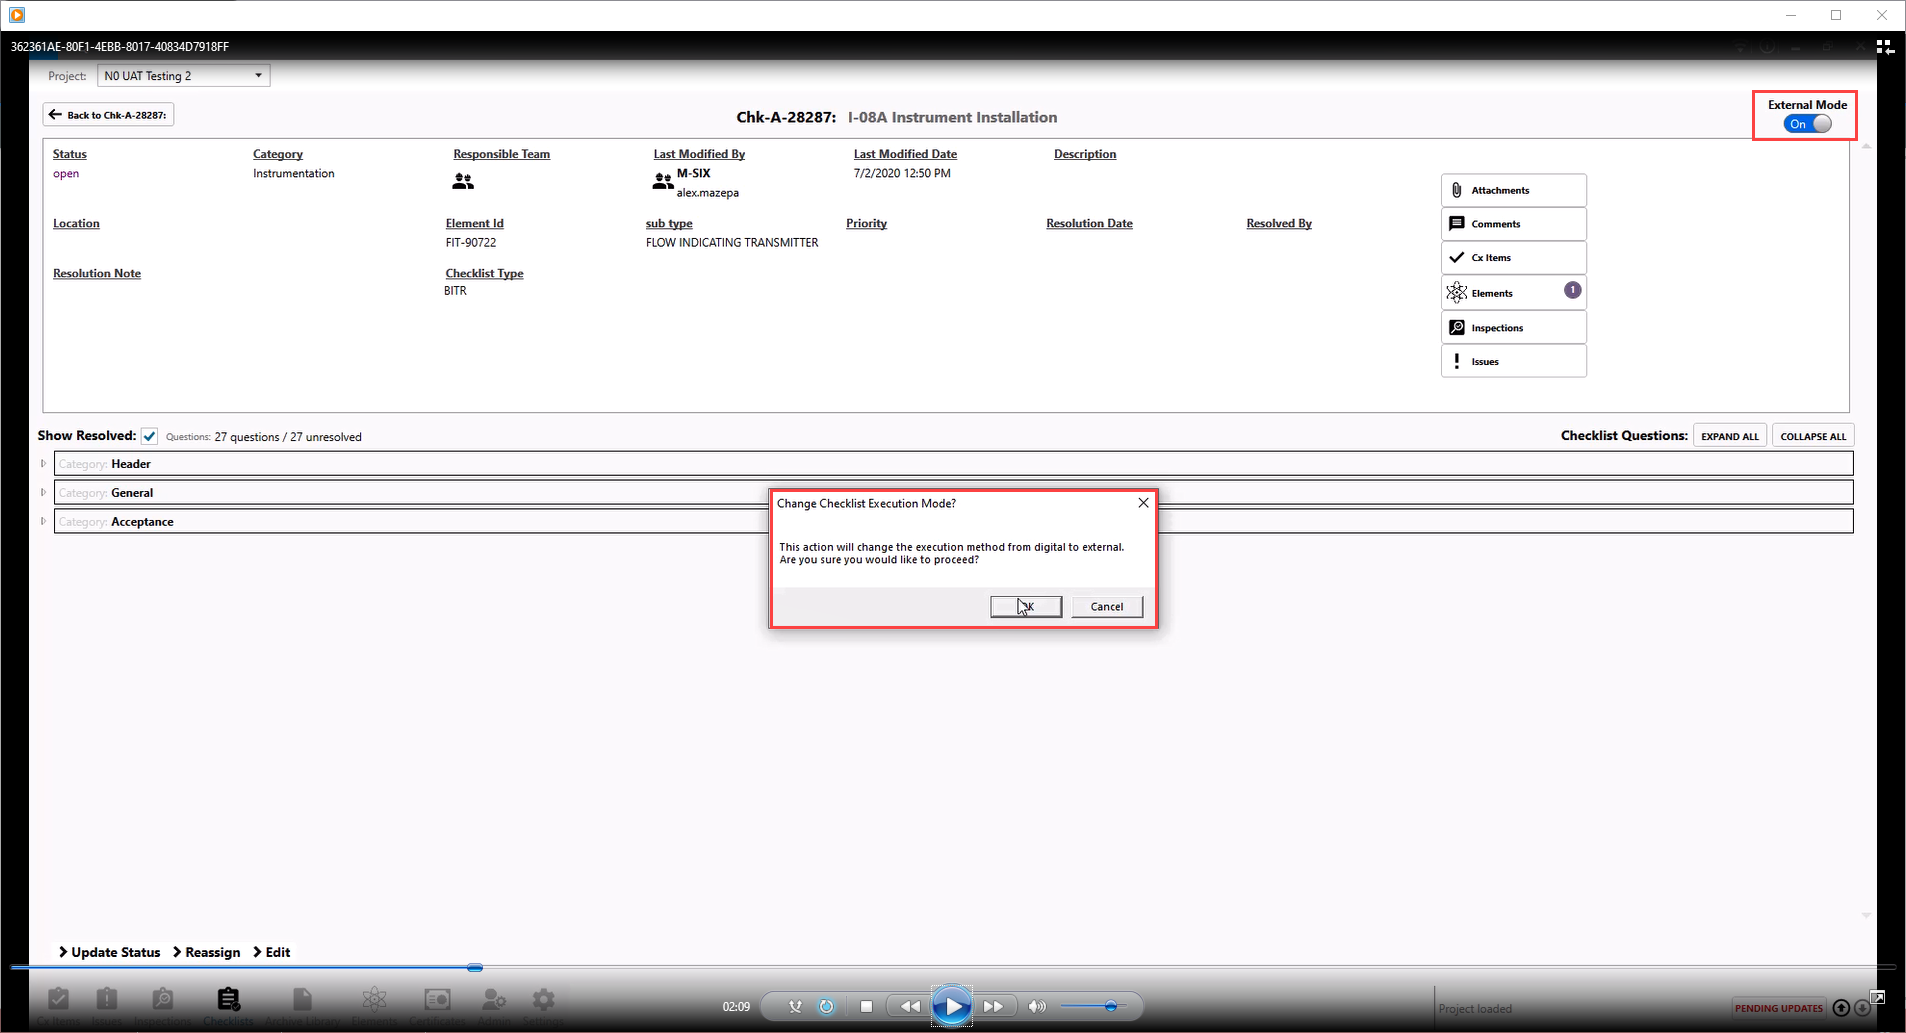The height and width of the screenshot is (1033, 1906).
Task: Close the Change Checklist Execution Mode dialog
Action: pyautogui.click(x=1143, y=503)
